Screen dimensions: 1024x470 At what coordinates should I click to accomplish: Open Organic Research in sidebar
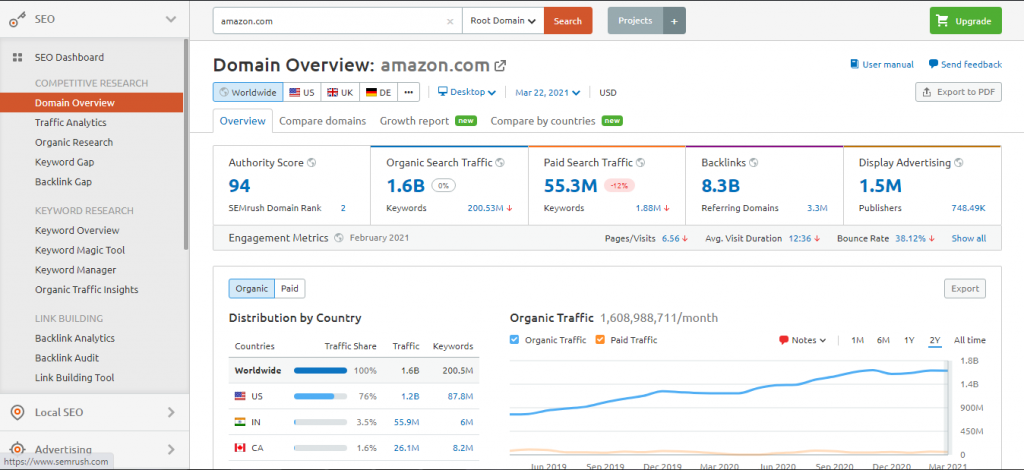click(x=74, y=142)
